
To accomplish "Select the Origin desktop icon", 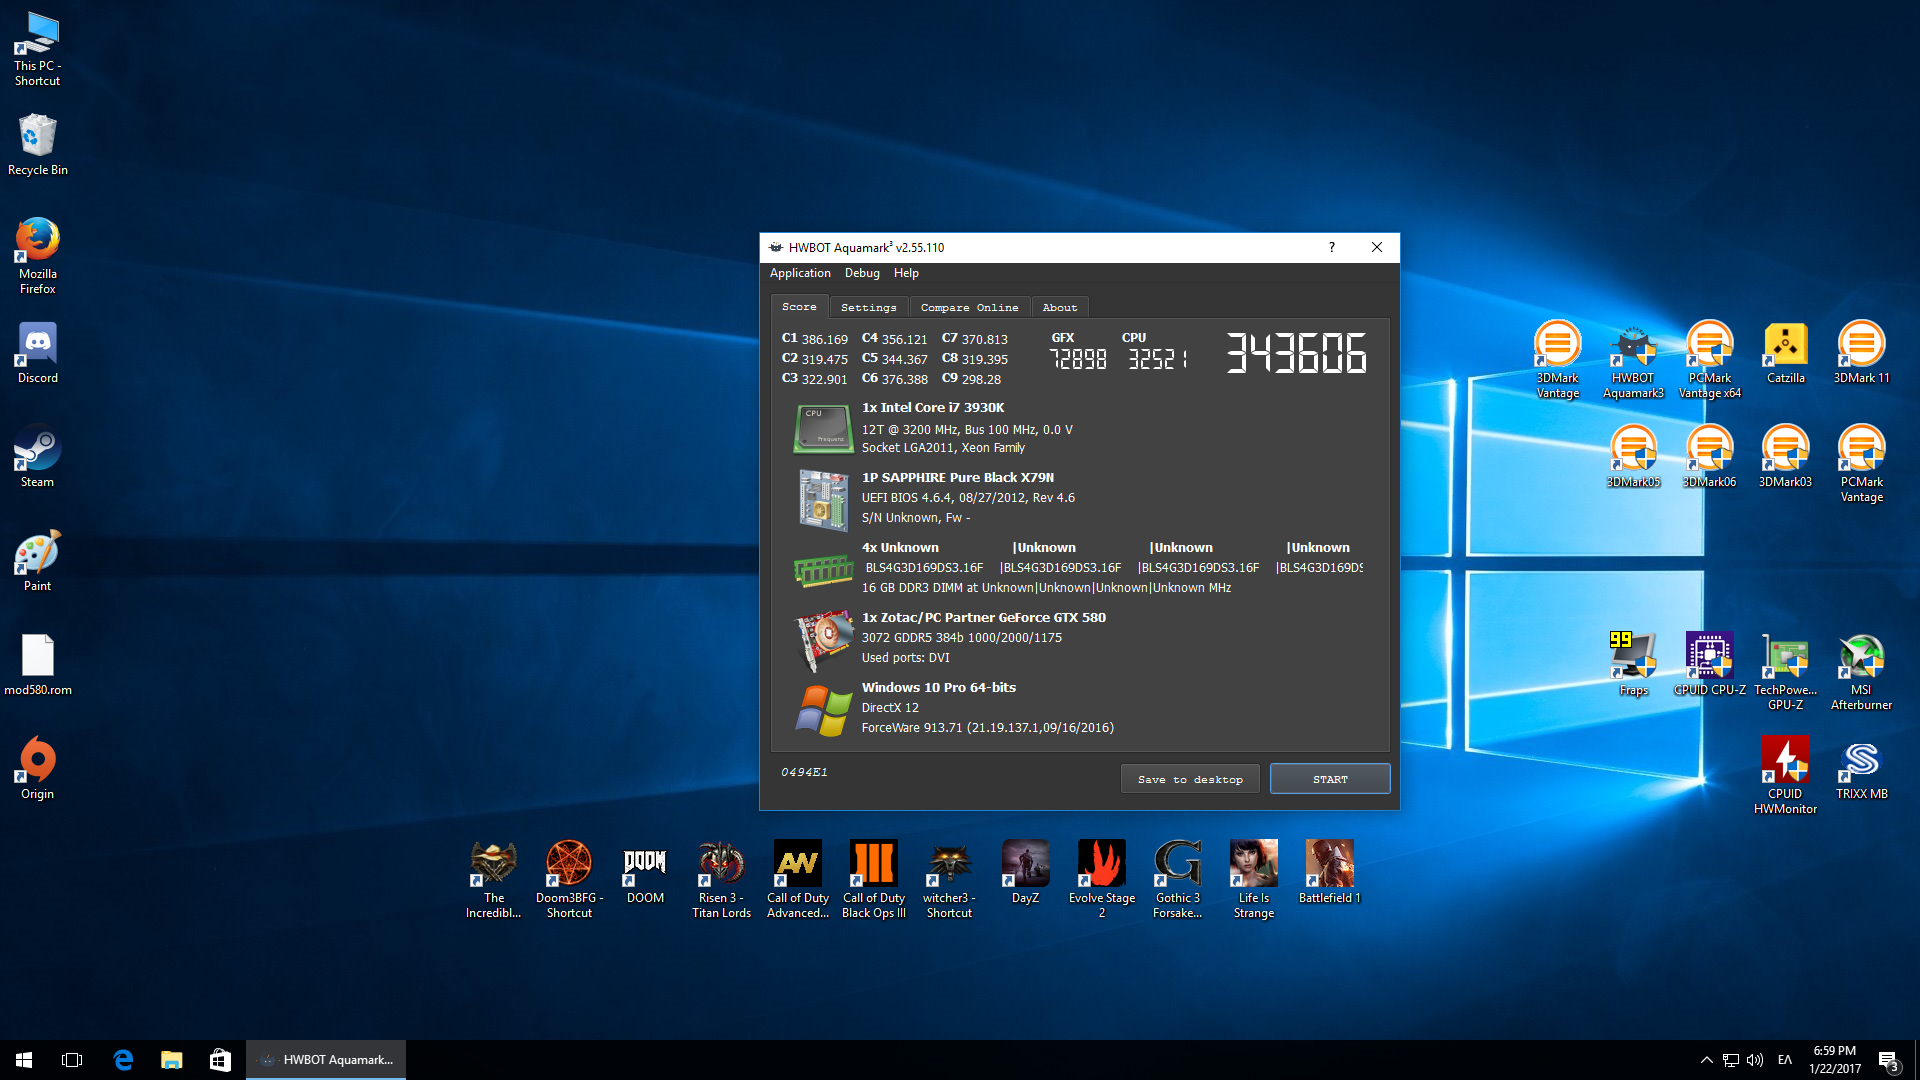I will 37,769.
